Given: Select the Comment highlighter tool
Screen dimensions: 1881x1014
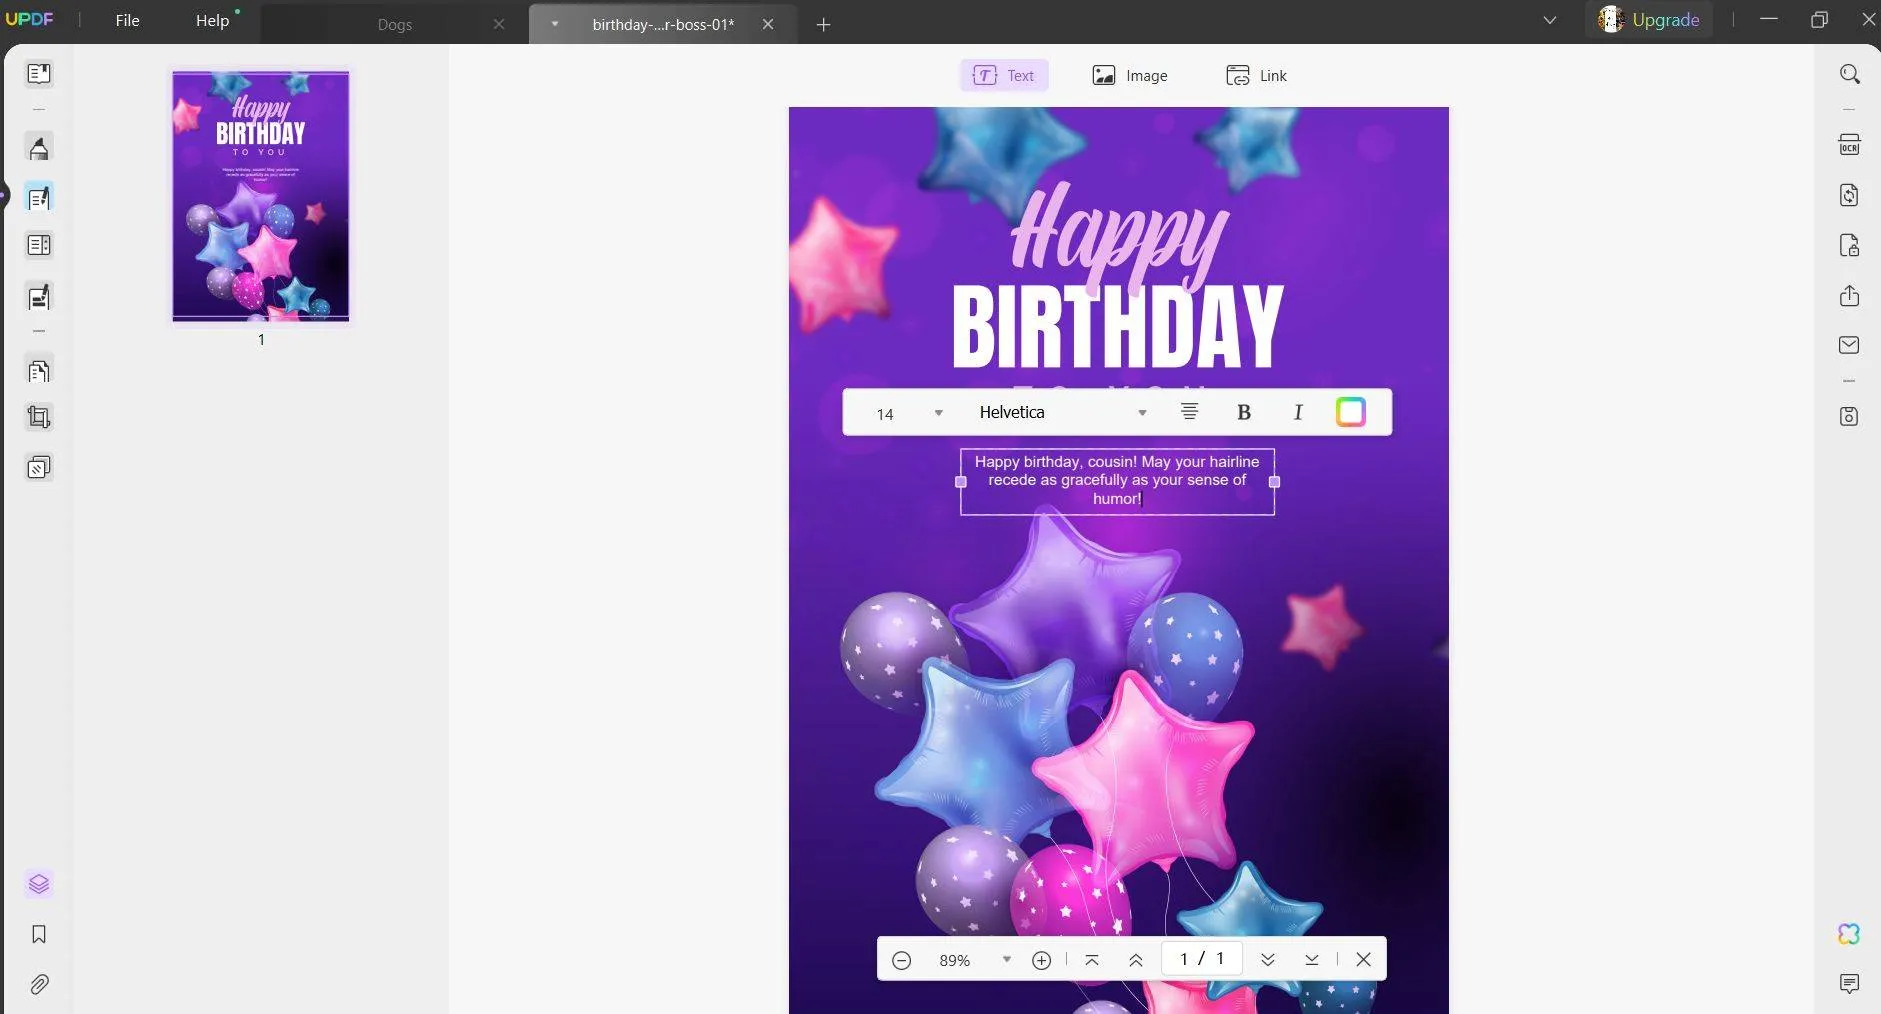Looking at the screenshot, I should coord(39,148).
